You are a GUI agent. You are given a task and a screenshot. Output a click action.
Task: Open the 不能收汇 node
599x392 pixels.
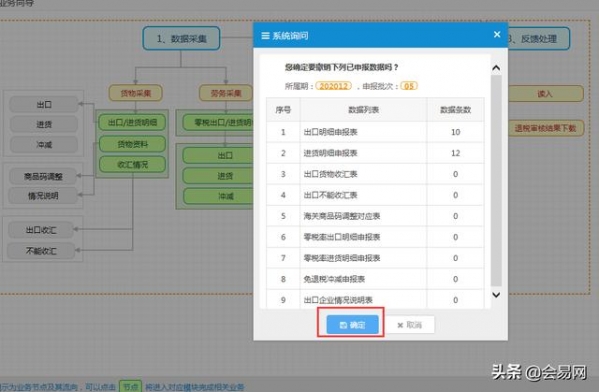(41, 251)
